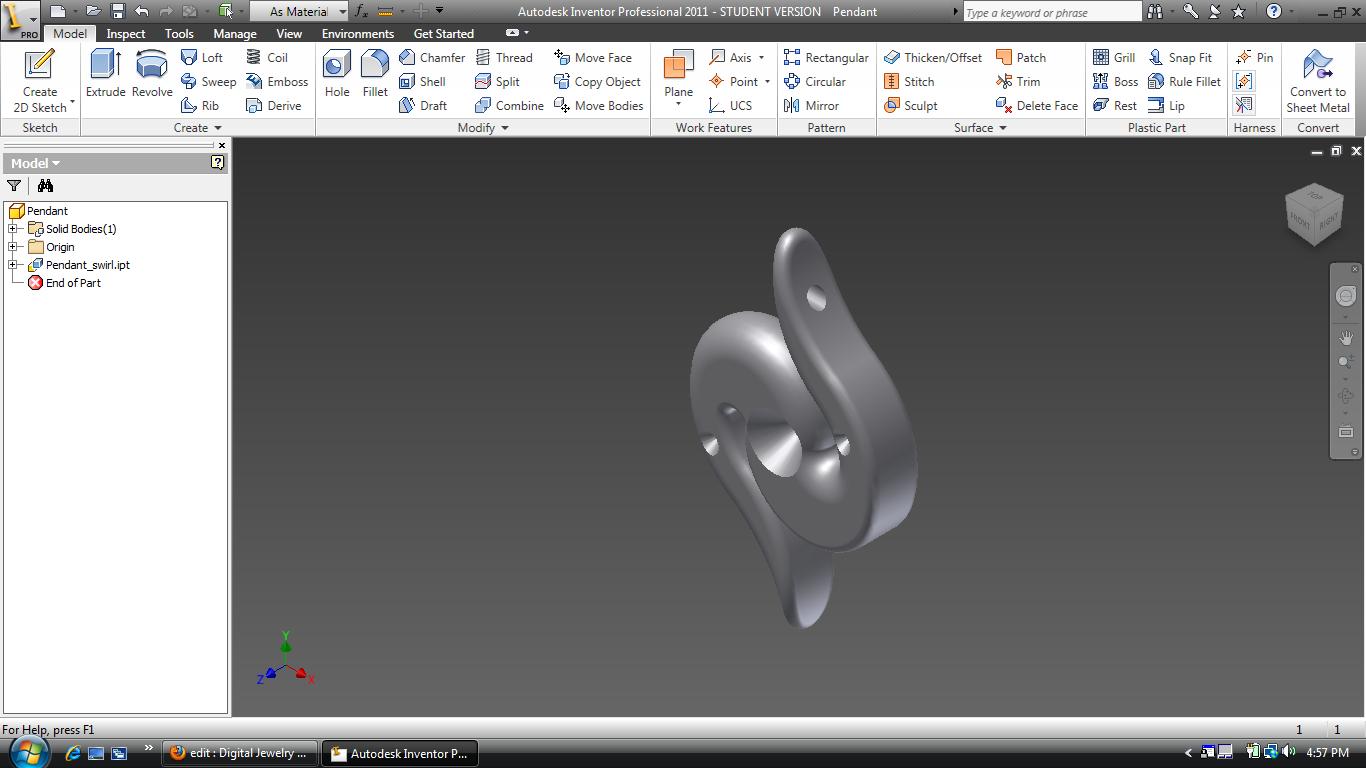Viewport: 1366px width, 768px height.
Task: Combine solid bodies tool
Action: coord(510,106)
